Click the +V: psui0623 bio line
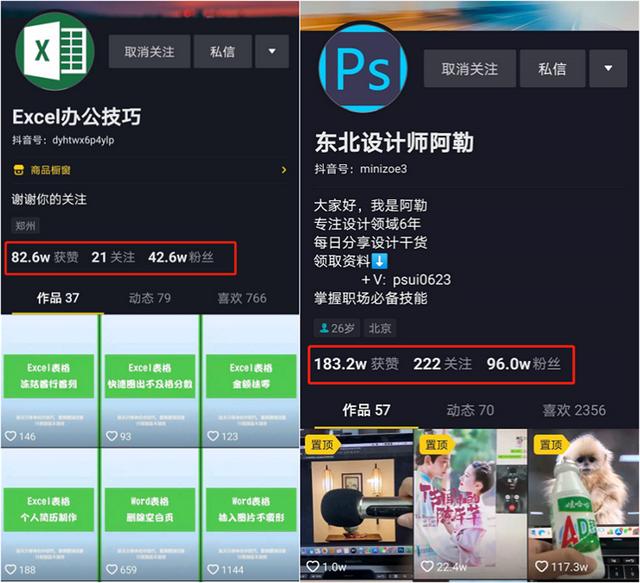 click(x=406, y=280)
